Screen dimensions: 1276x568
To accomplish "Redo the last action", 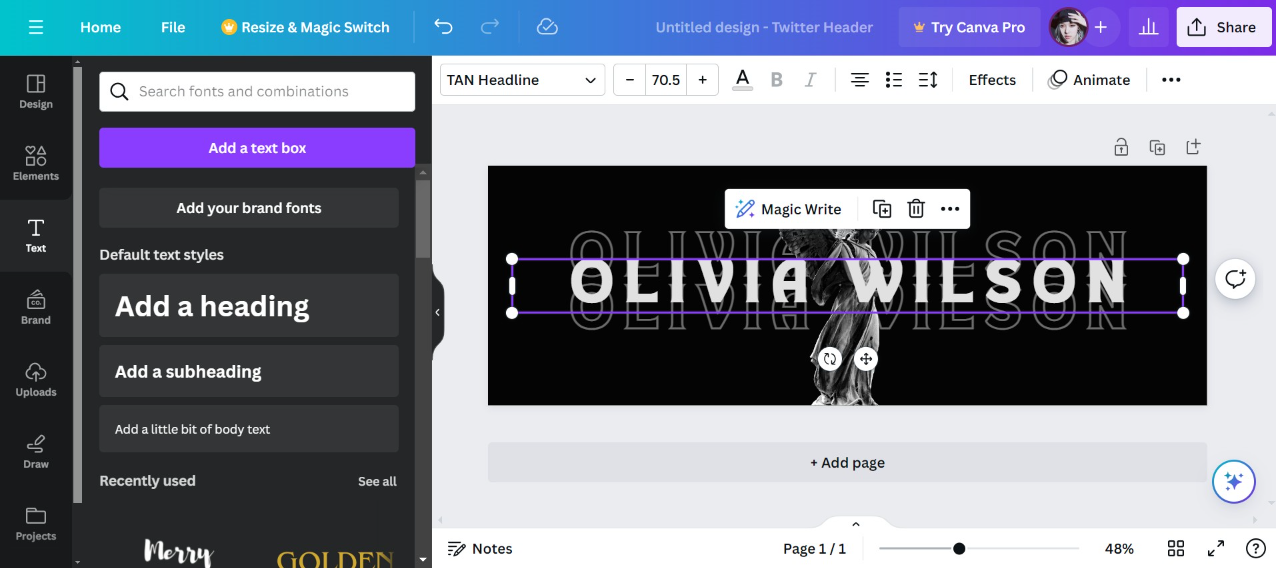I will (x=490, y=27).
